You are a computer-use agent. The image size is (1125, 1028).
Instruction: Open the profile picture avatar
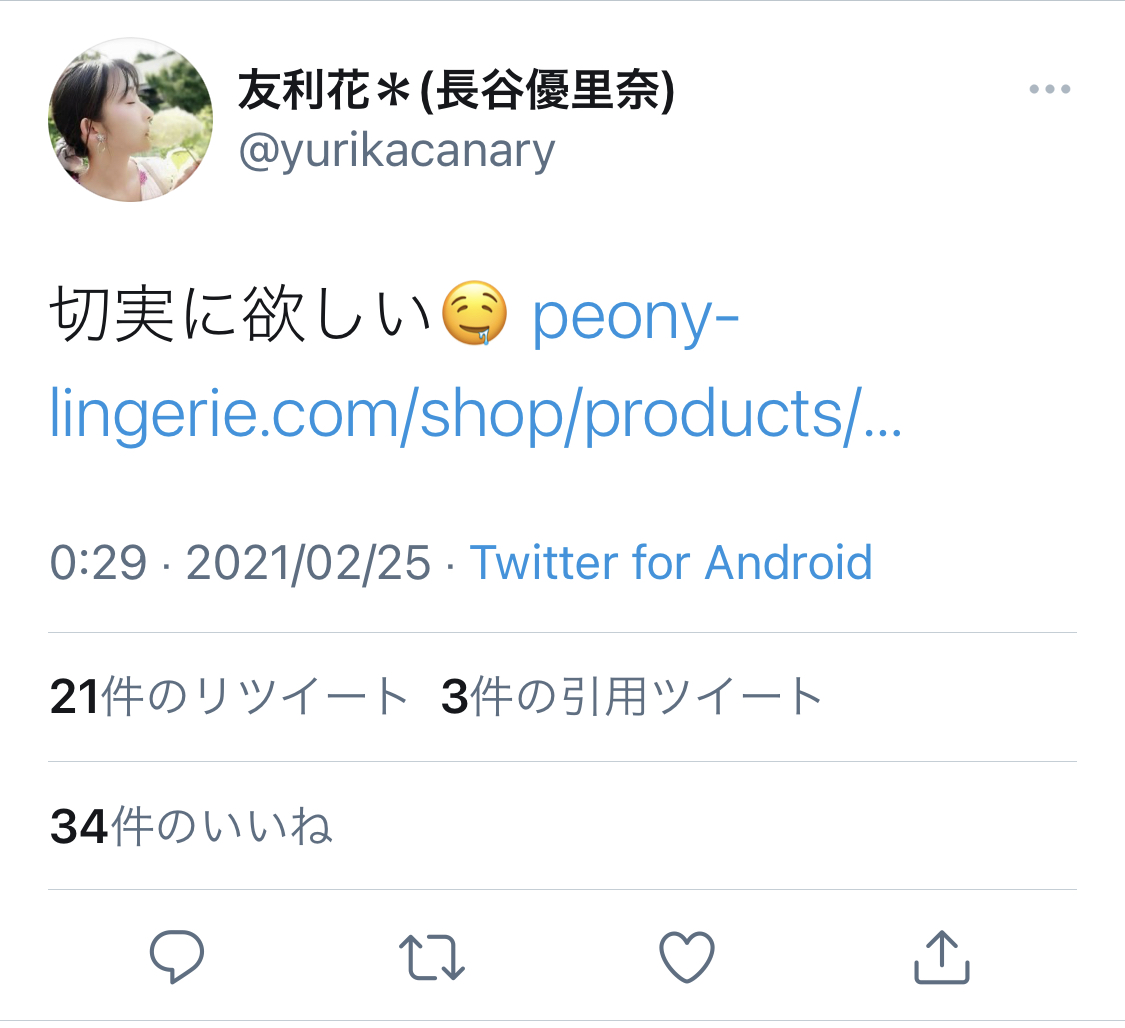[130, 120]
